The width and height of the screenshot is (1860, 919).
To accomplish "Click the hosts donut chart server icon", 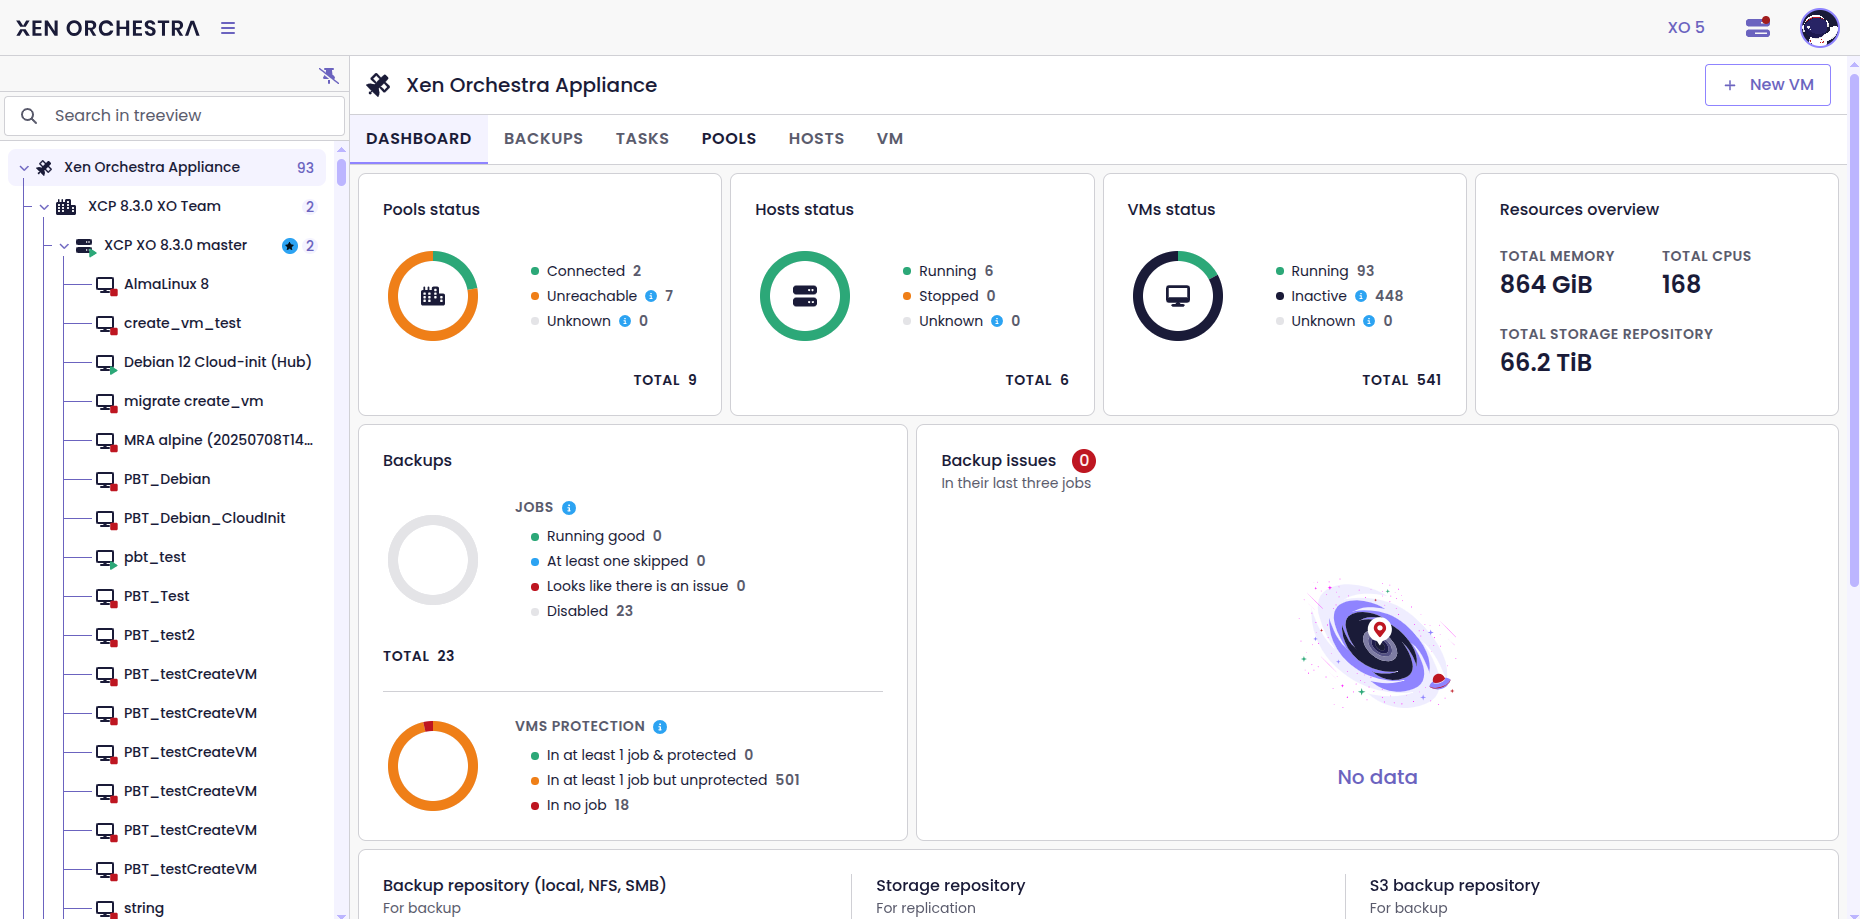I will [x=805, y=296].
